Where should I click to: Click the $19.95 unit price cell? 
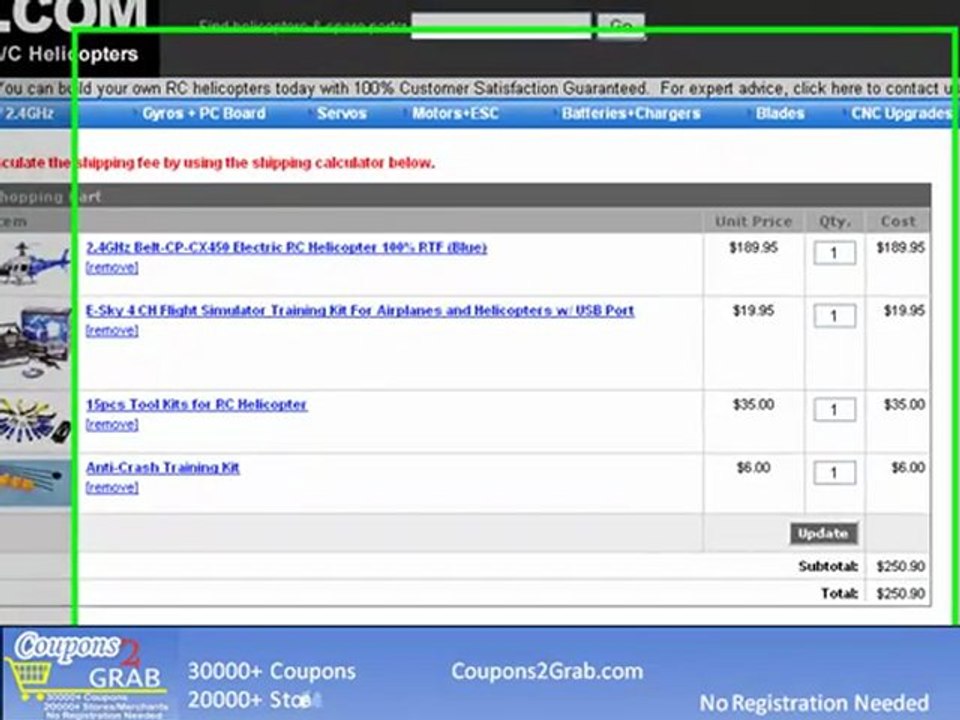click(x=754, y=310)
